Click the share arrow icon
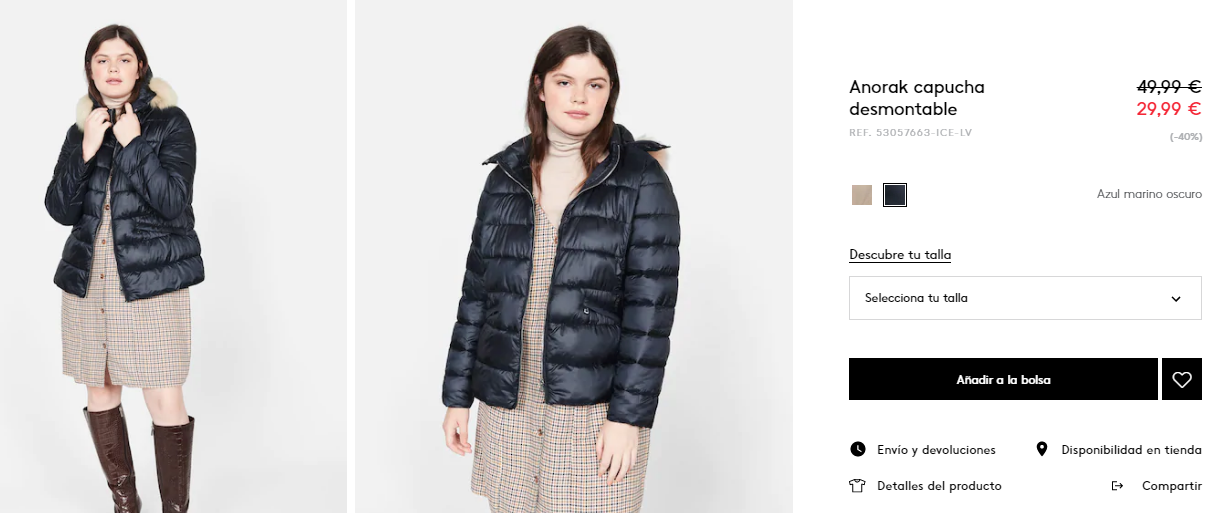 [1118, 486]
